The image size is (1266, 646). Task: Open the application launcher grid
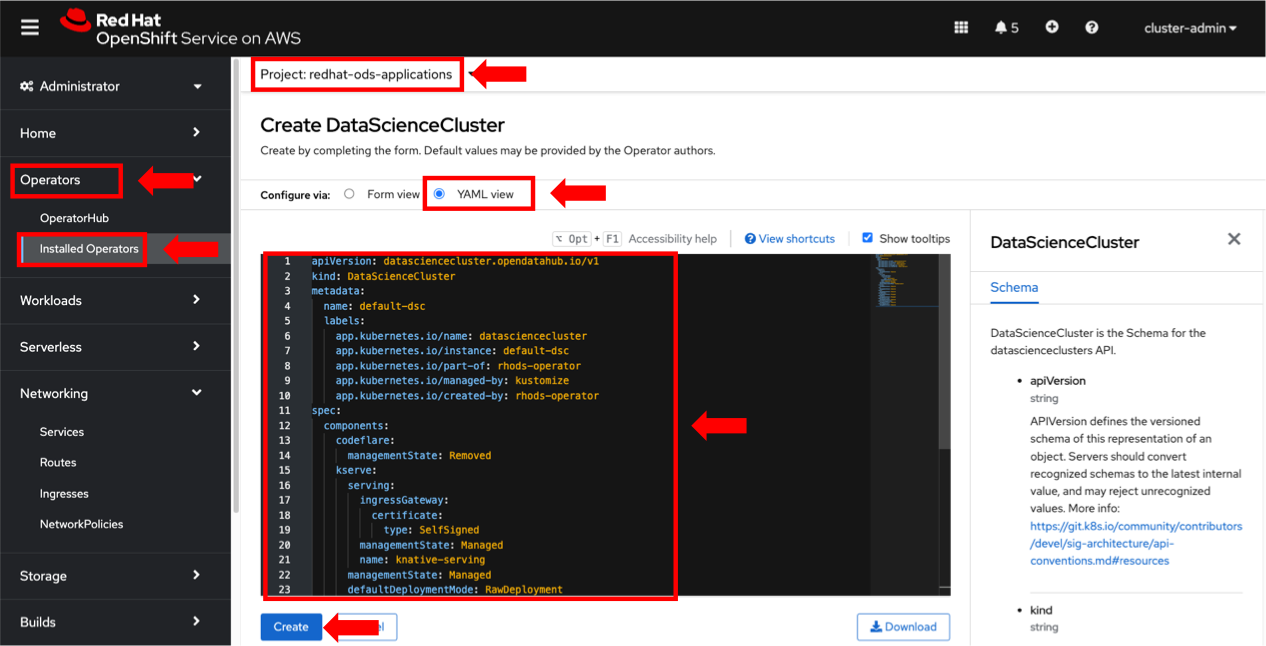[961, 27]
